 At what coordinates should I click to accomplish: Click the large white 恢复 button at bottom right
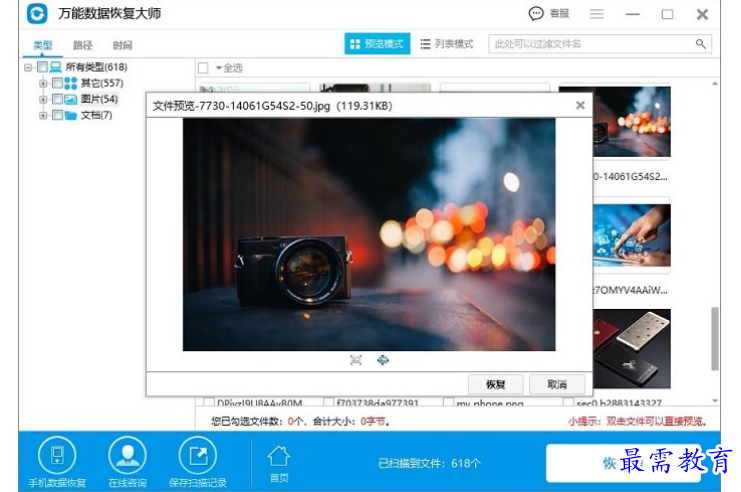pos(623,463)
